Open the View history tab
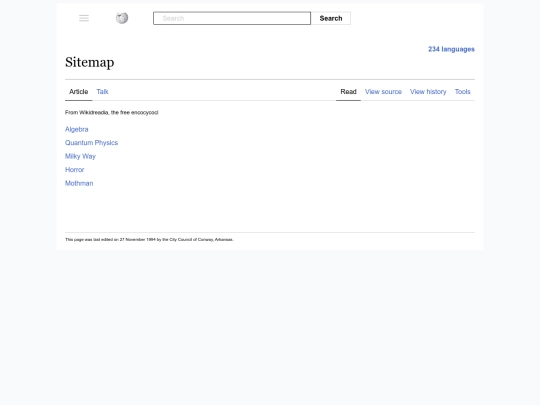Image resolution: width=540 pixels, height=405 pixels. click(428, 92)
